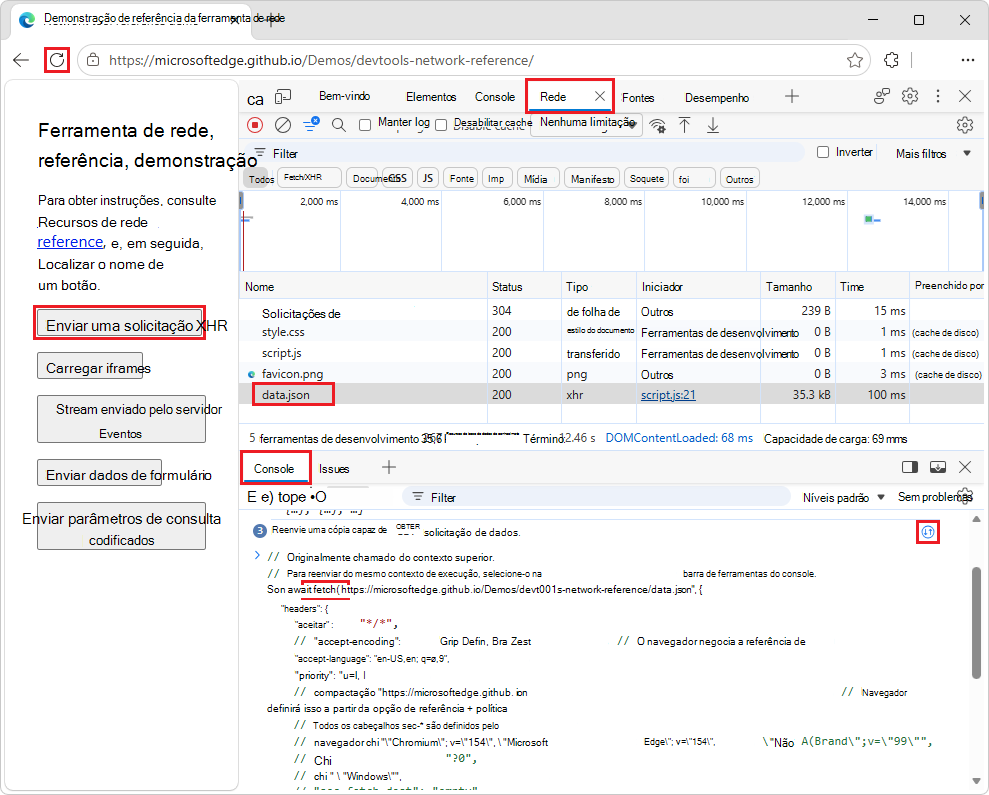Open the Níveis padrão log level dropdown
This screenshot has height=795, width=989.
844,497
